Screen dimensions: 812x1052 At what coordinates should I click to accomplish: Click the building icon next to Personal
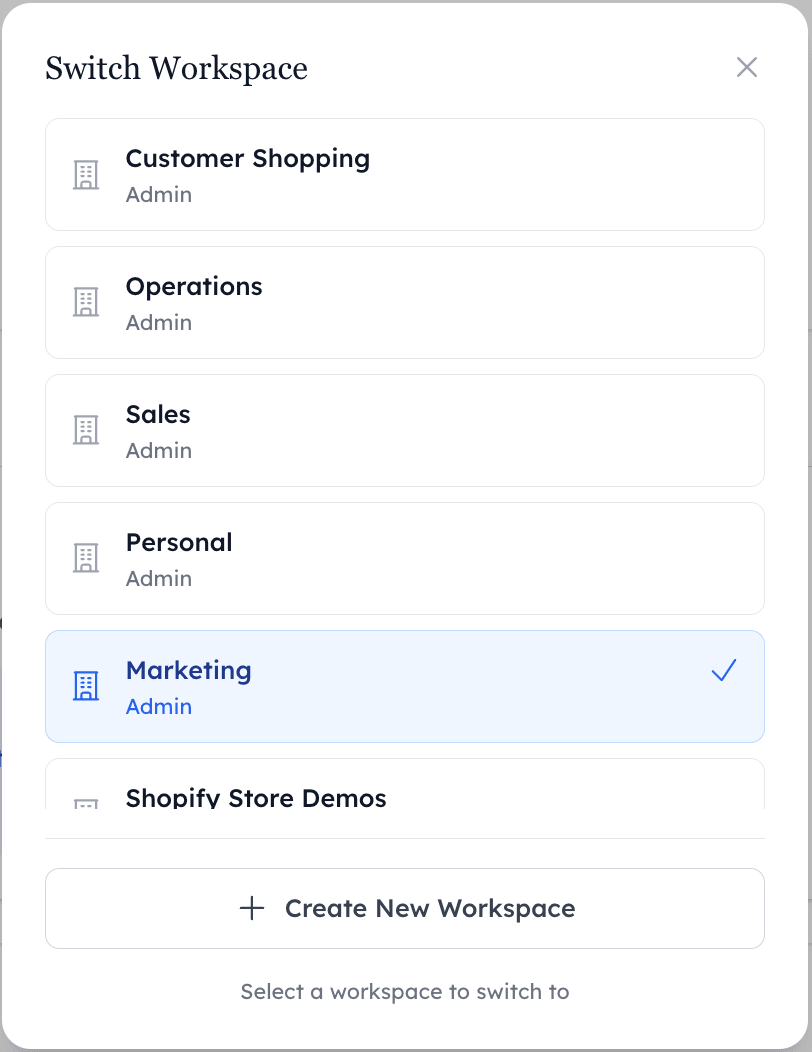86,558
